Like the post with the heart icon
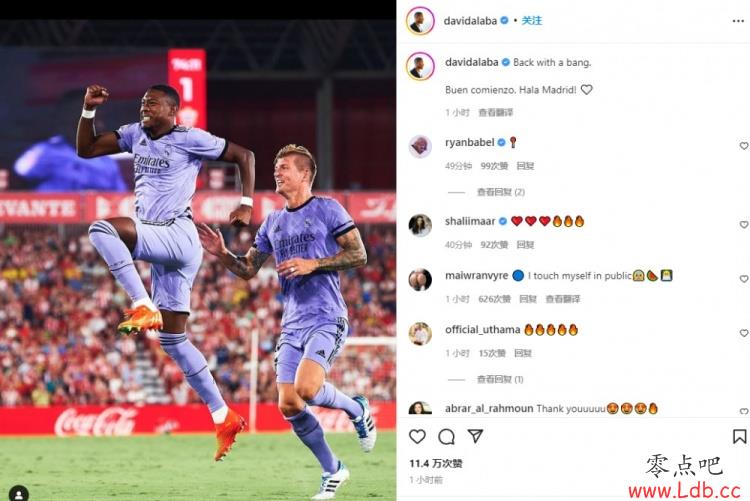 tap(417, 436)
